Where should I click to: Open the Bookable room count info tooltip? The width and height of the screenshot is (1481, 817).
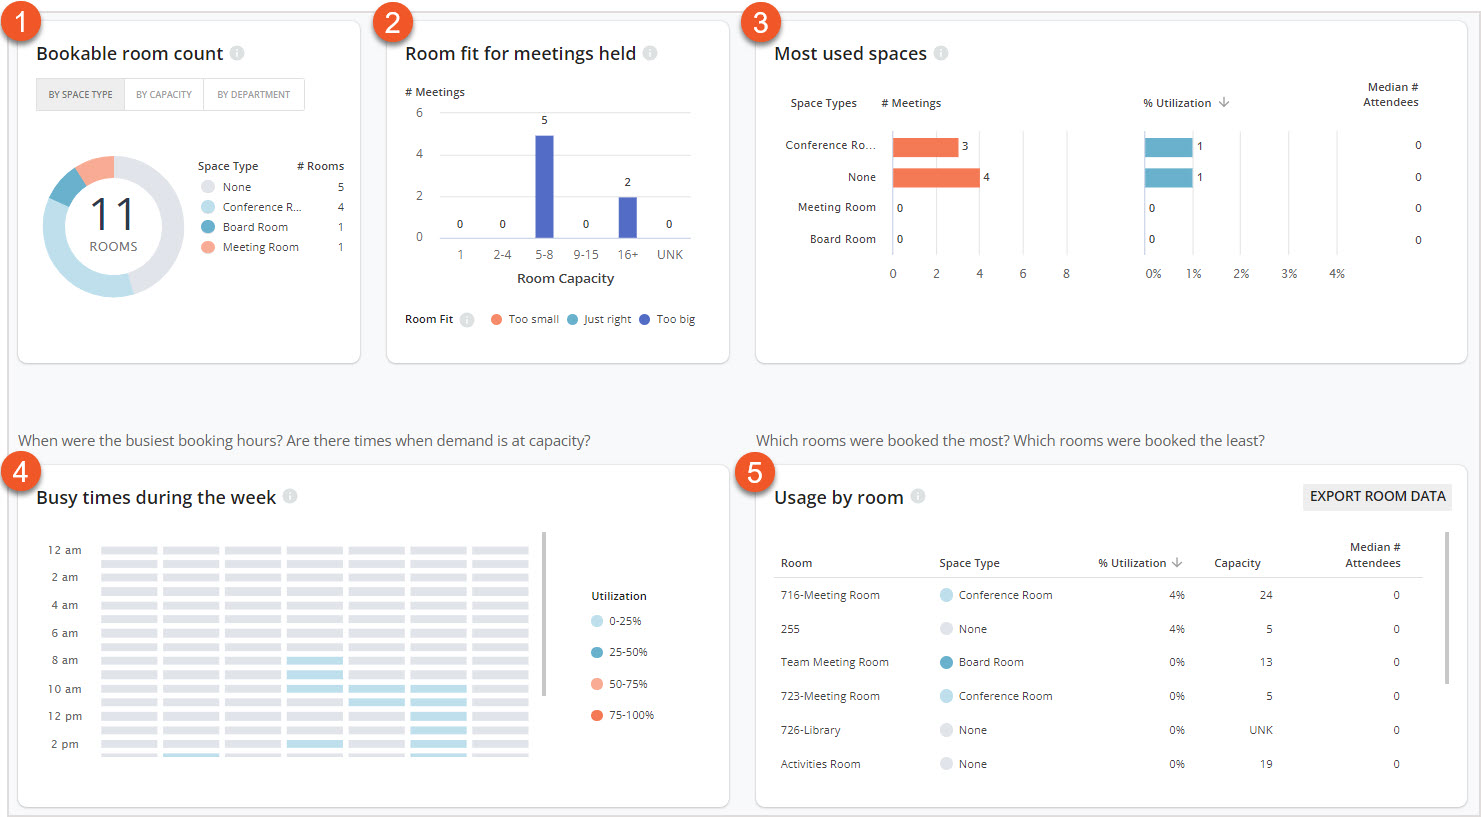(237, 54)
